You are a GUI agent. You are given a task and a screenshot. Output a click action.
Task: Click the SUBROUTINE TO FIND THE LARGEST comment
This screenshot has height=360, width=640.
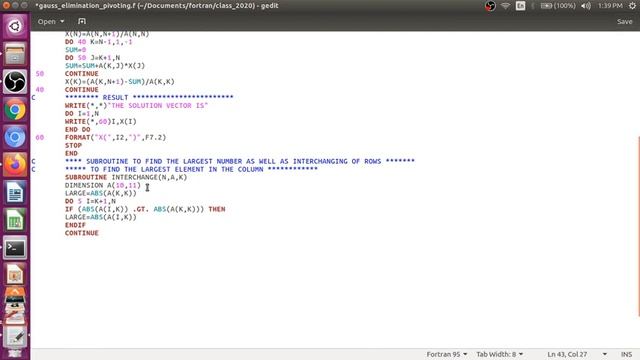(x=240, y=161)
